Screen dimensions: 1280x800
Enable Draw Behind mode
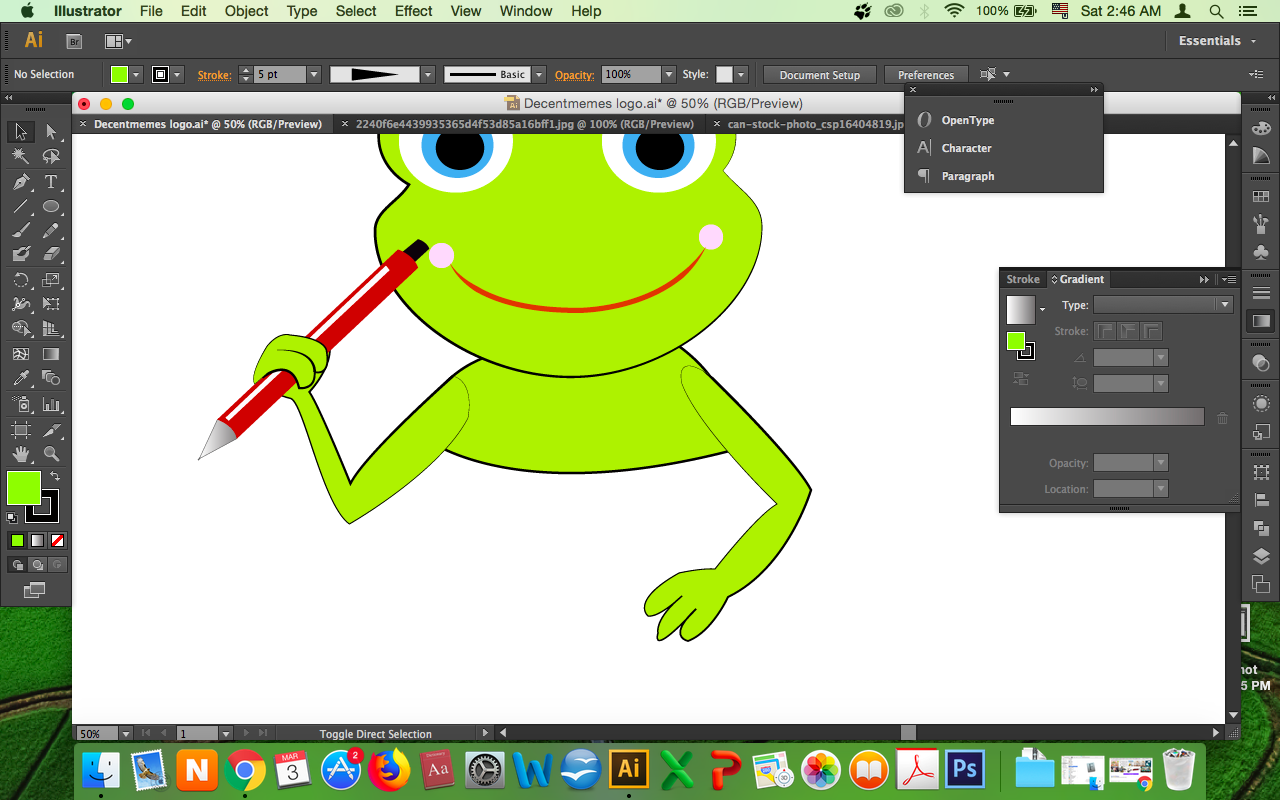click(37, 565)
